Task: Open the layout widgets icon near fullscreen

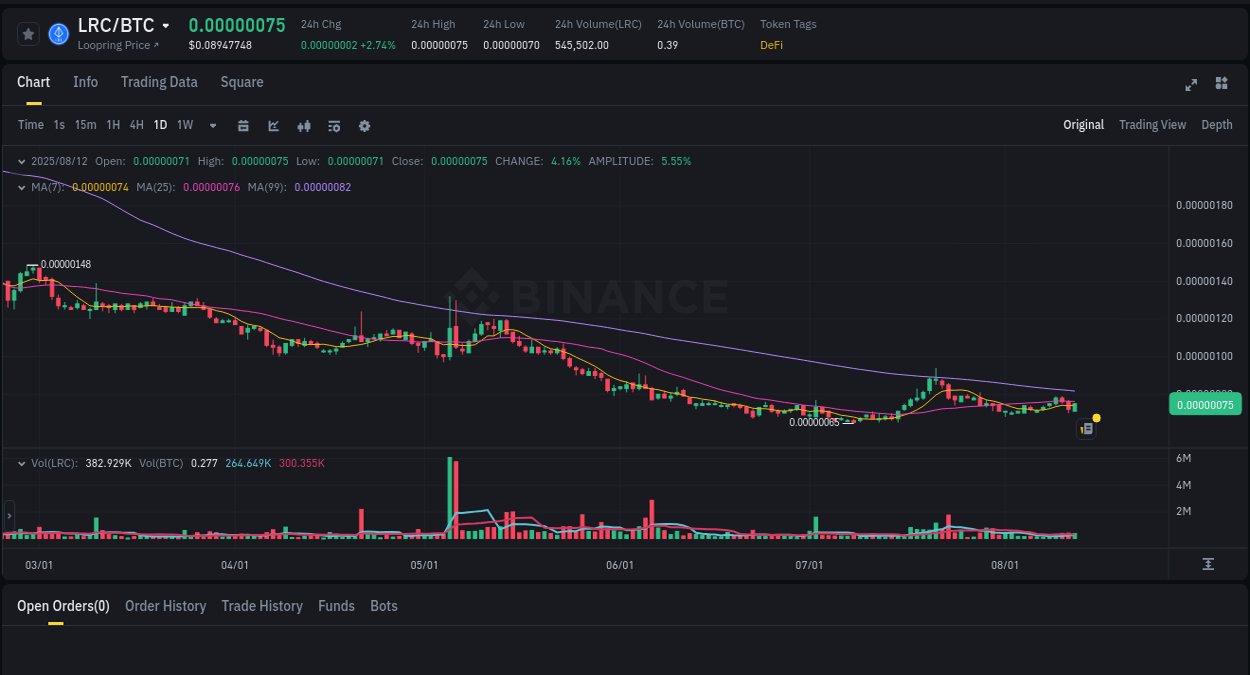Action: coord(1221,84)
